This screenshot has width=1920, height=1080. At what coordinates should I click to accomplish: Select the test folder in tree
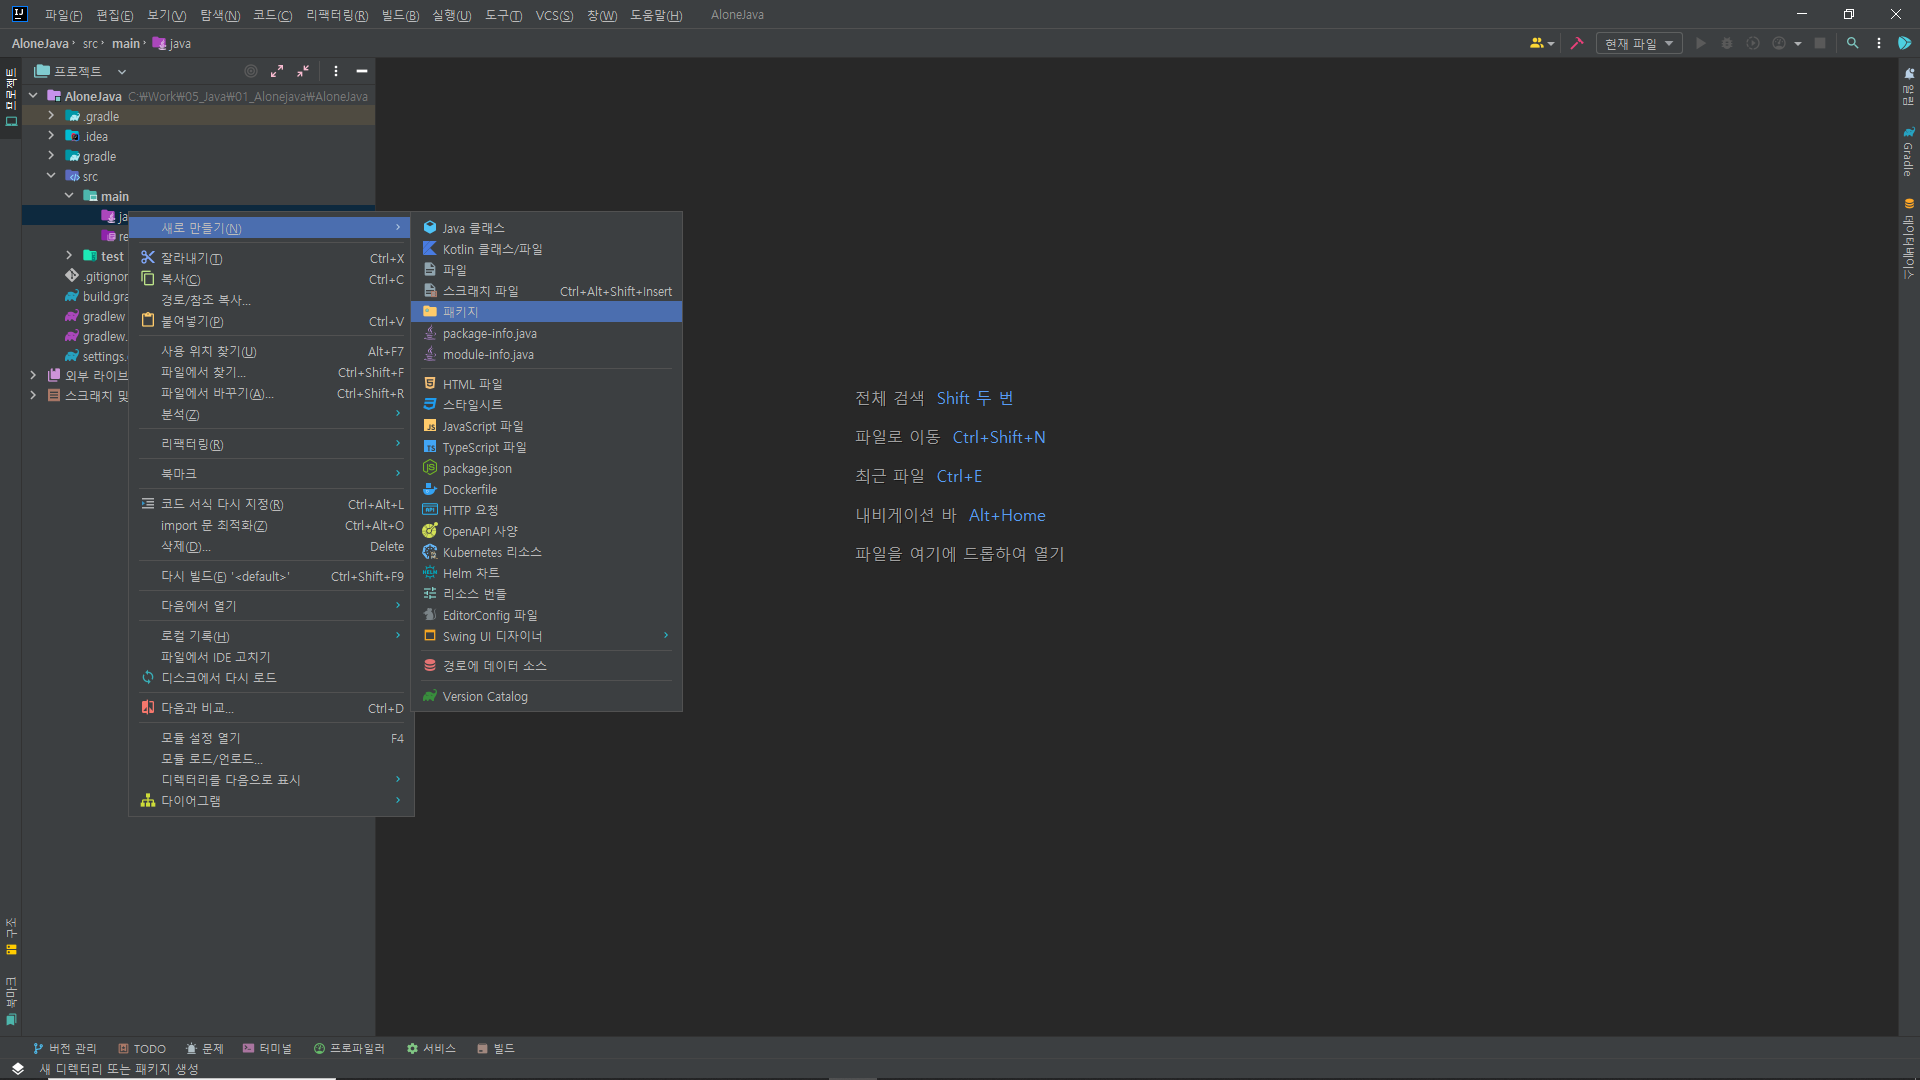click(x=112, y=256)
